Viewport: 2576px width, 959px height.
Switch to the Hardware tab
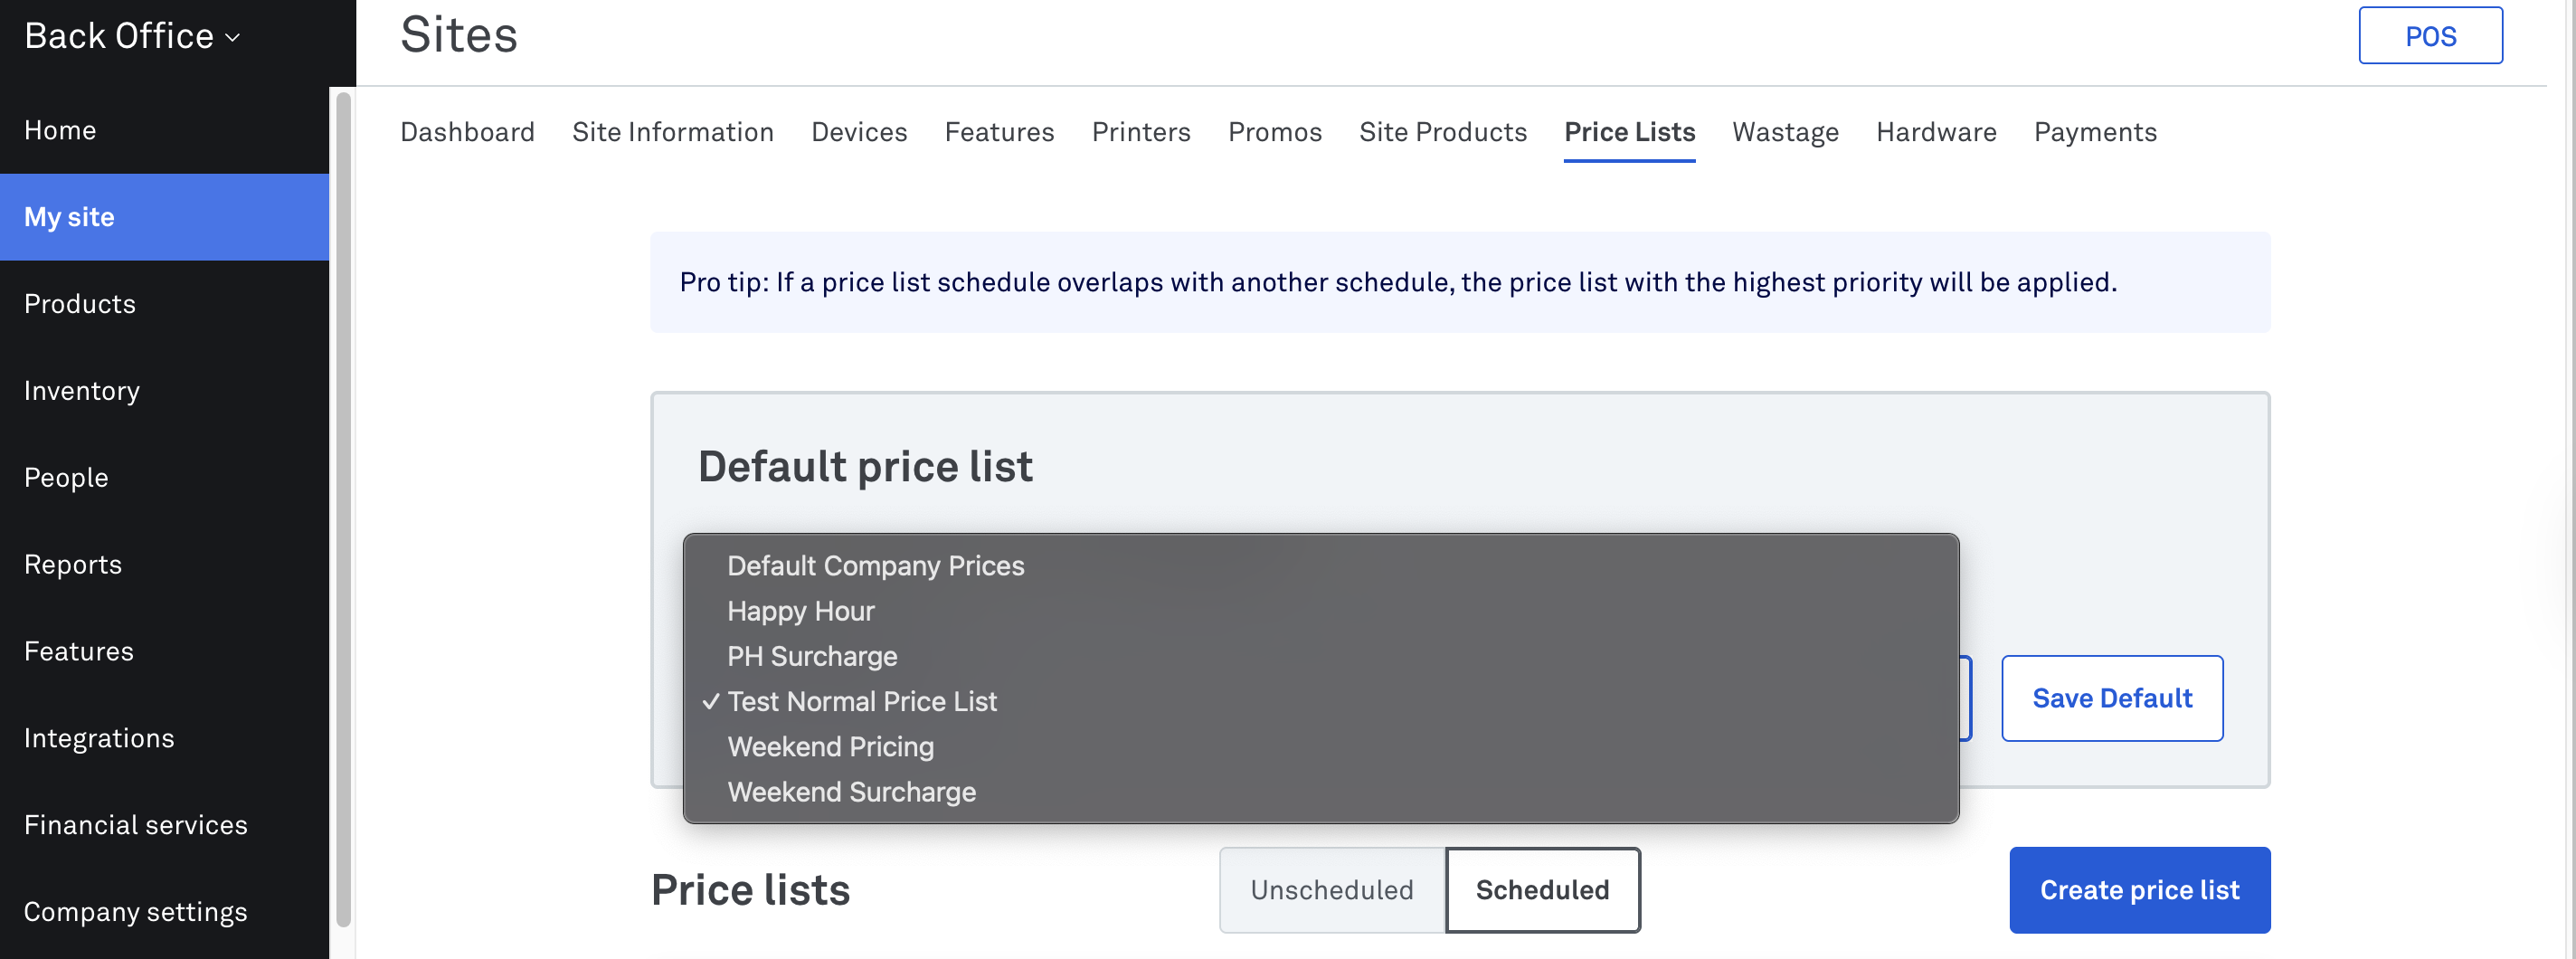point(1936,132)
